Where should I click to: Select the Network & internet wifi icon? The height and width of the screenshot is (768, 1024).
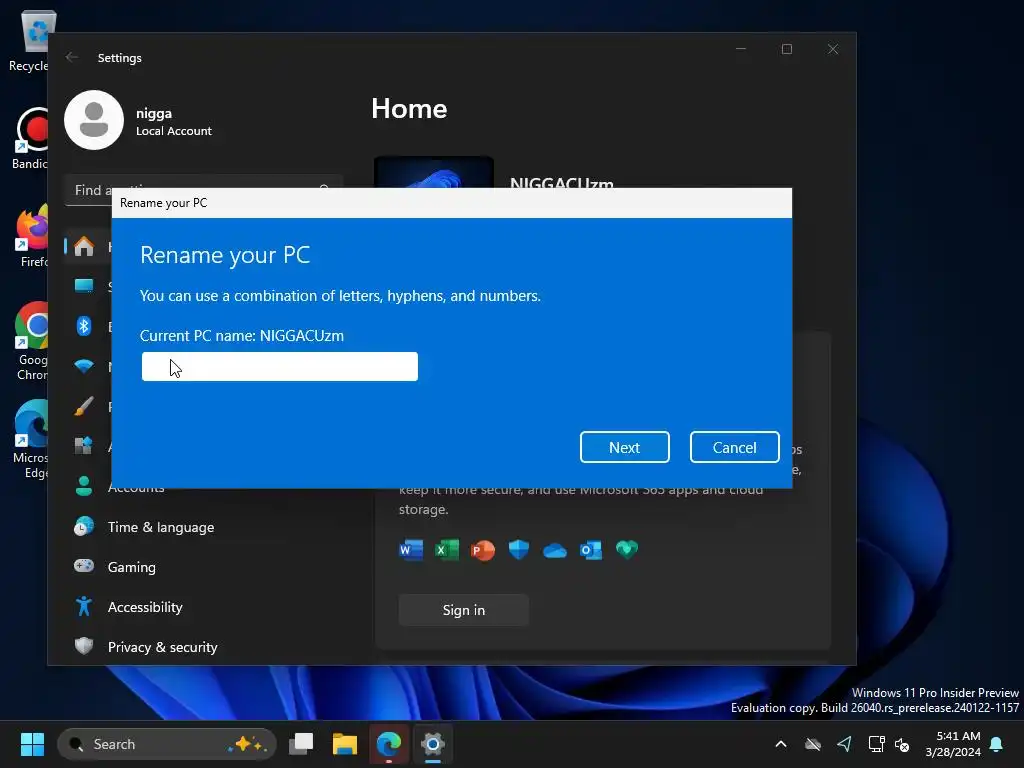pos(84,366)
